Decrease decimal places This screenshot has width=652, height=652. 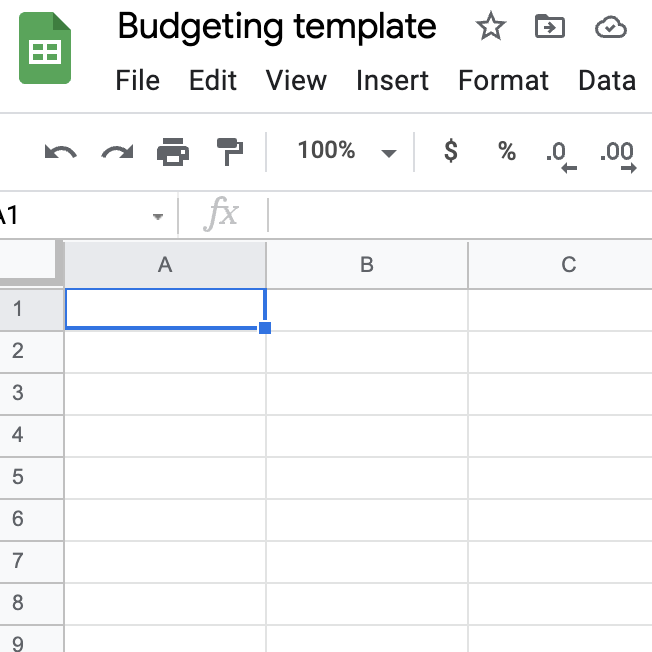click(x=562, y=154)
